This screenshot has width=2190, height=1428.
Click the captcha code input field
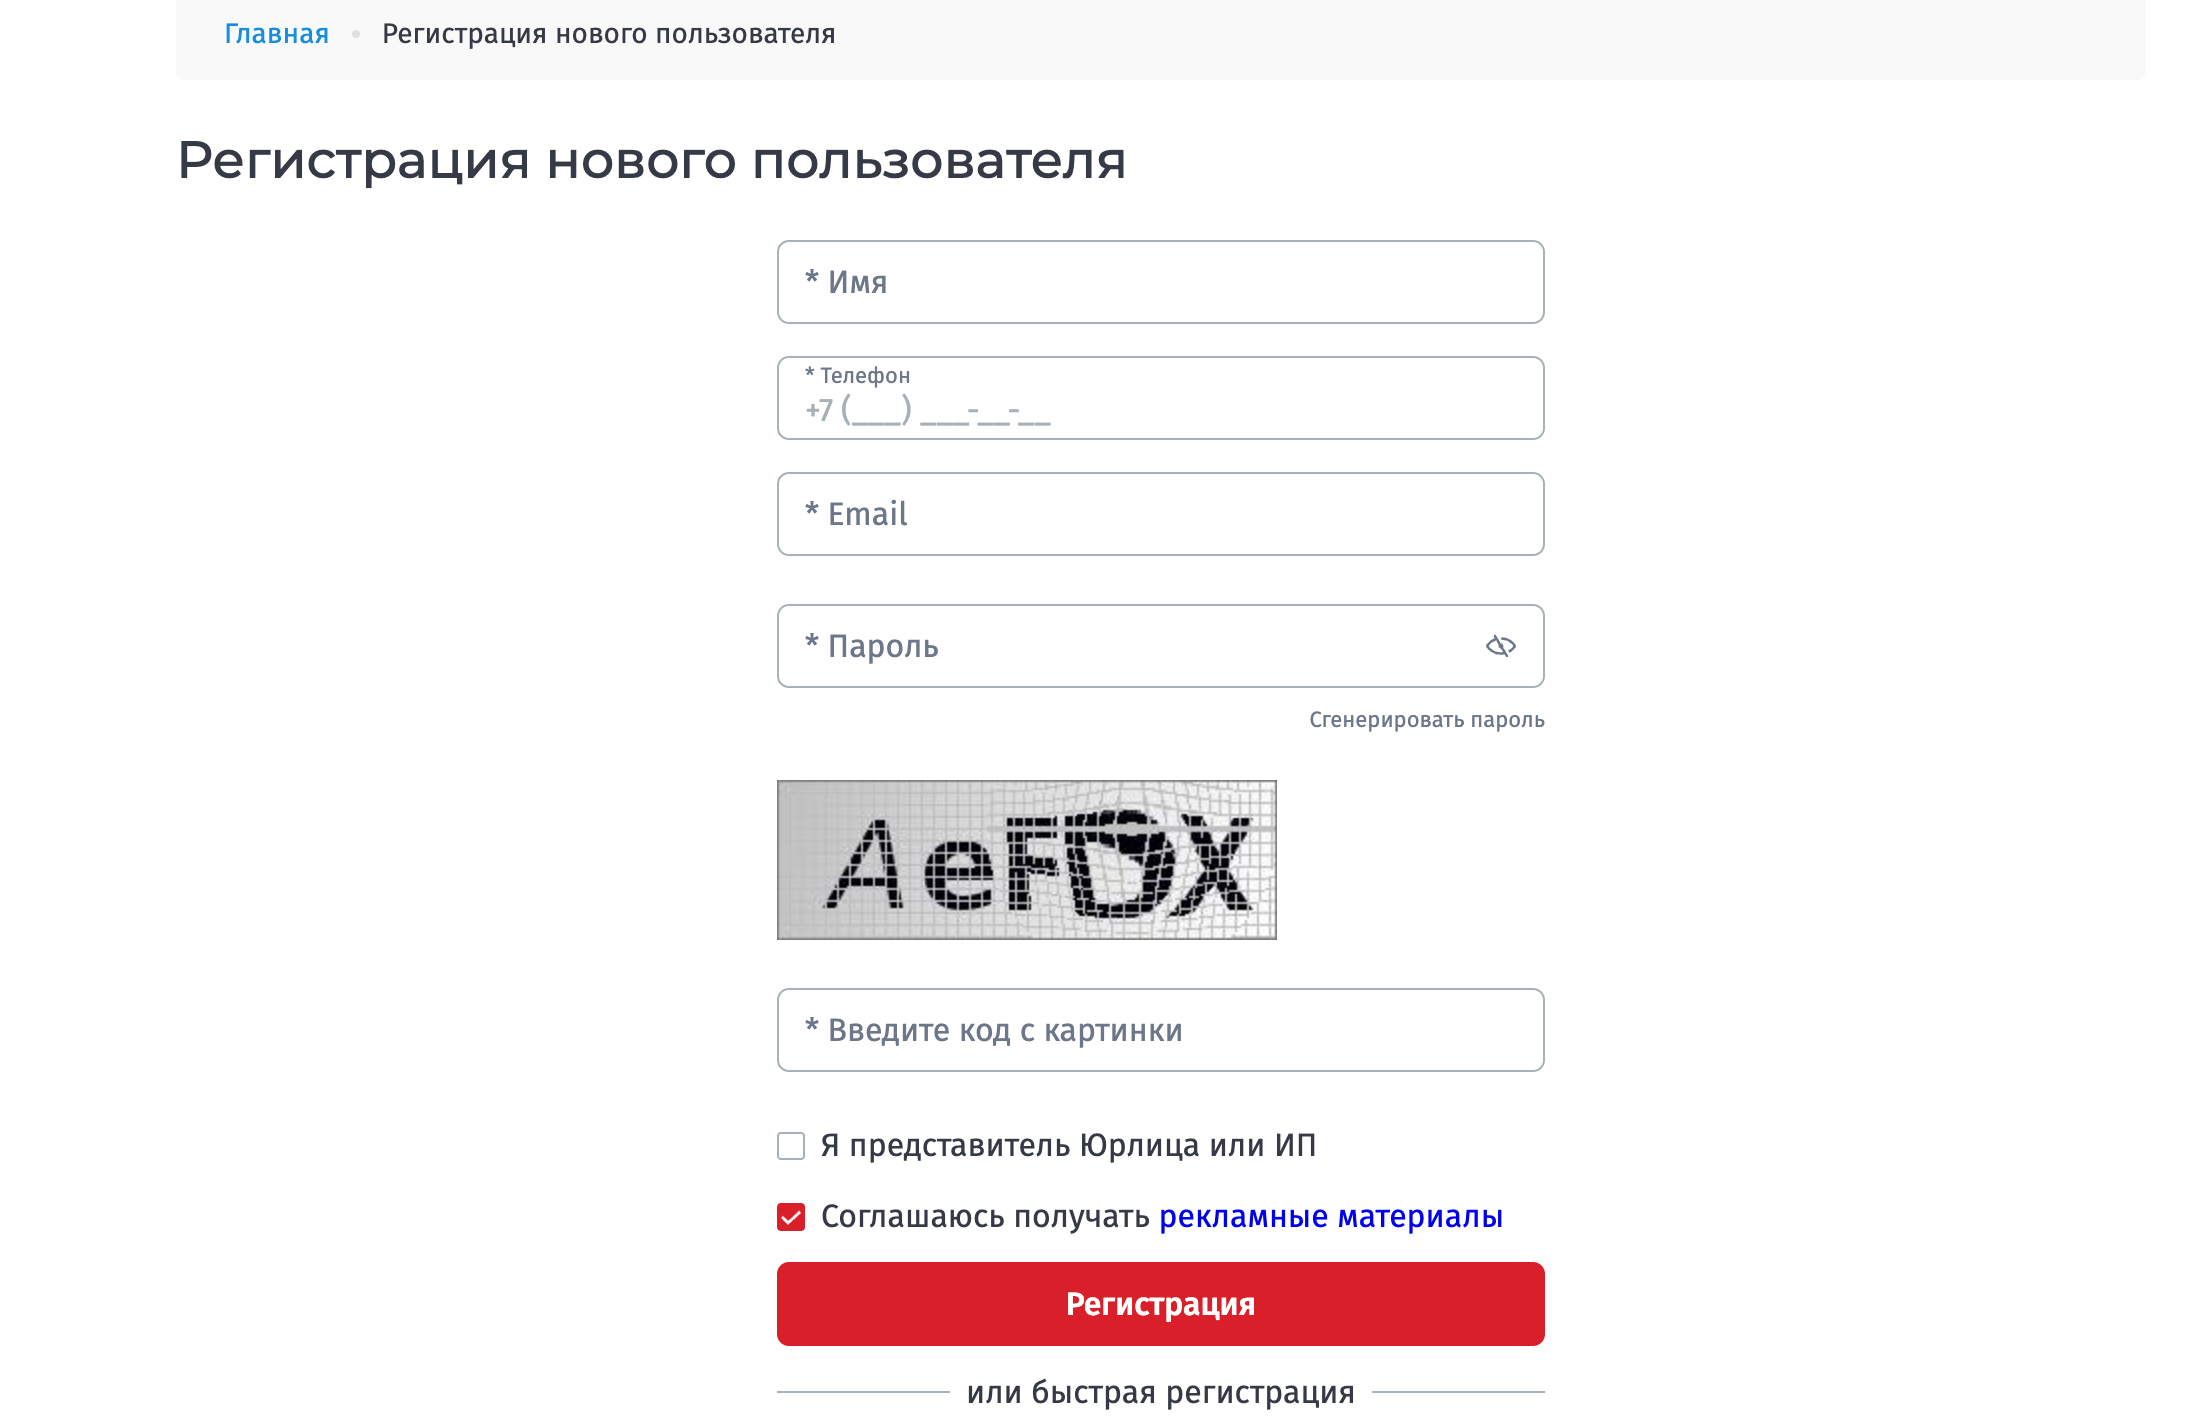(1160, 1030)
